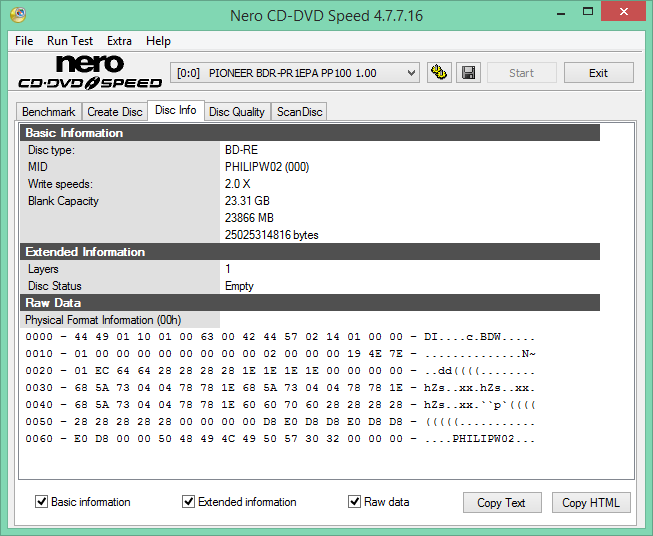Click the 23866 MB capacity value

coord(249,218)
